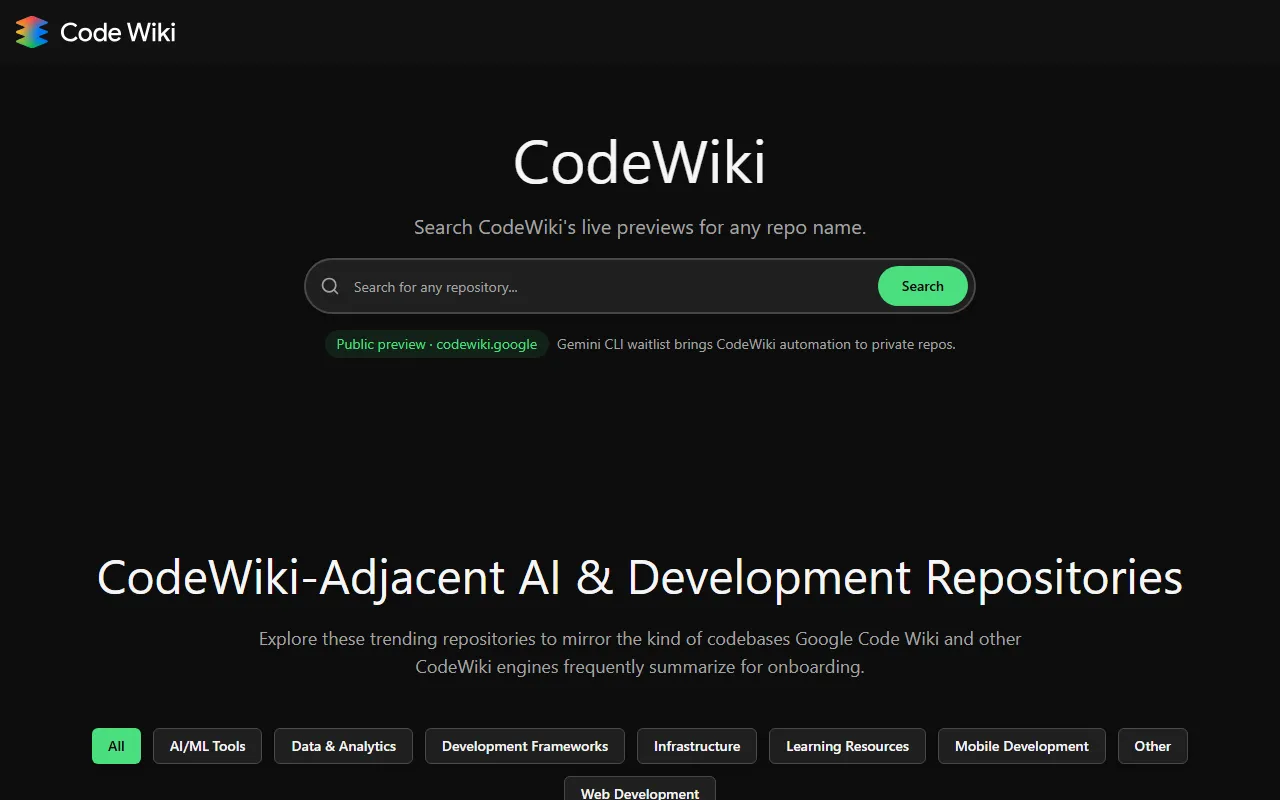Screen dimensions: 1280x800
Task: Choose the Data & Analytics category
Action: coord(343,746)
